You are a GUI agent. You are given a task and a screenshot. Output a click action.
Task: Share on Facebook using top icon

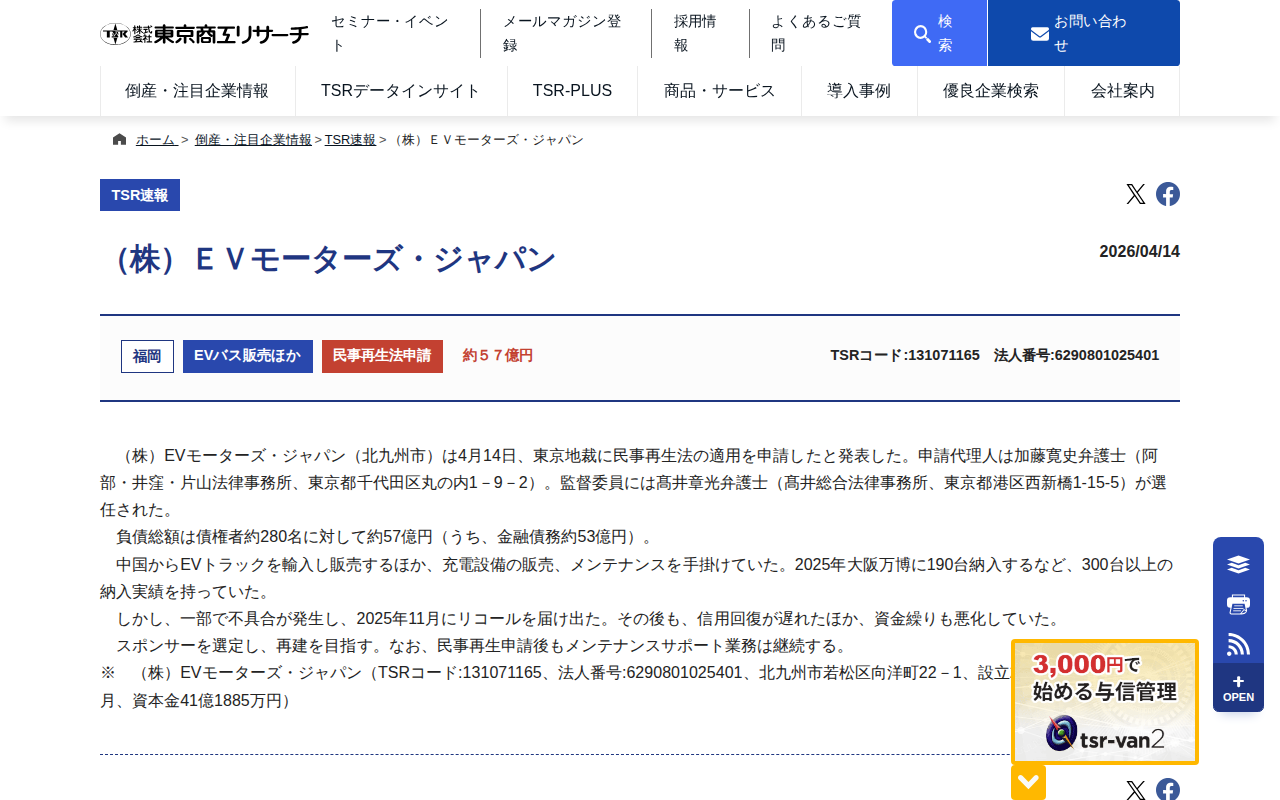coord(1168,194)
